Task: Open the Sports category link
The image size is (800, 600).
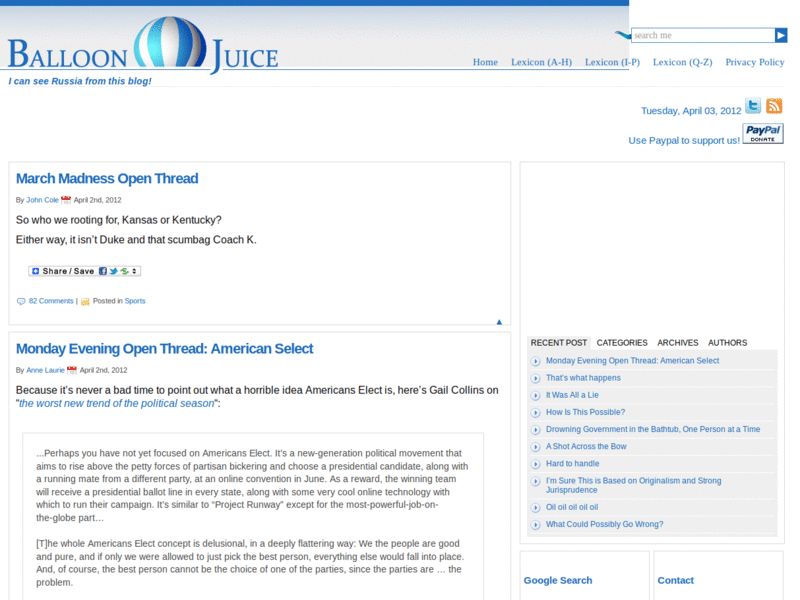Action: point(135,301)
